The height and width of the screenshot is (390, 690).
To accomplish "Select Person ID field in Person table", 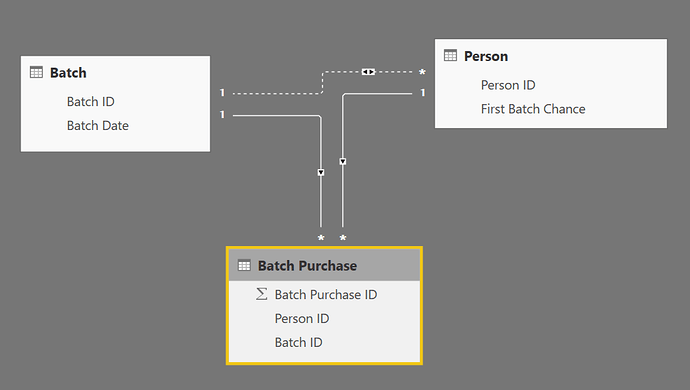I will click(x=508, y=85).
